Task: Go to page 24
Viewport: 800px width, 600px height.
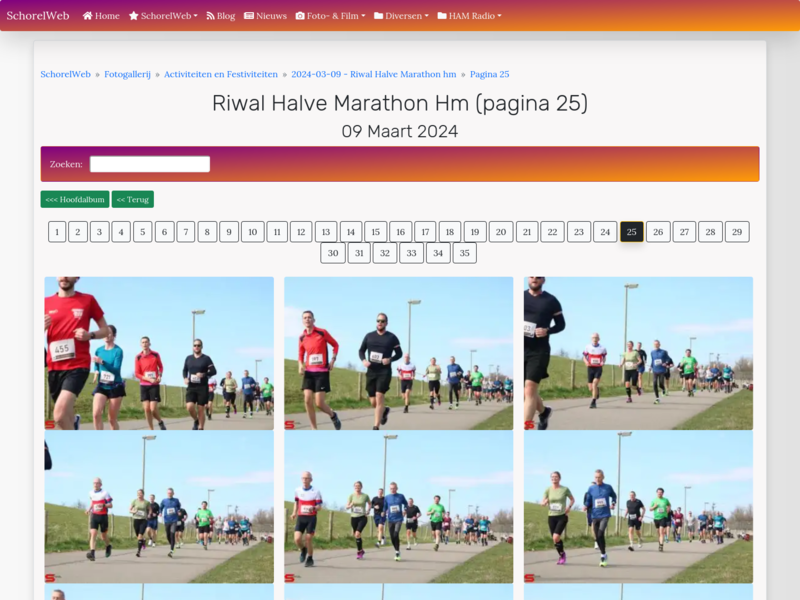Action: pos(605,232)
